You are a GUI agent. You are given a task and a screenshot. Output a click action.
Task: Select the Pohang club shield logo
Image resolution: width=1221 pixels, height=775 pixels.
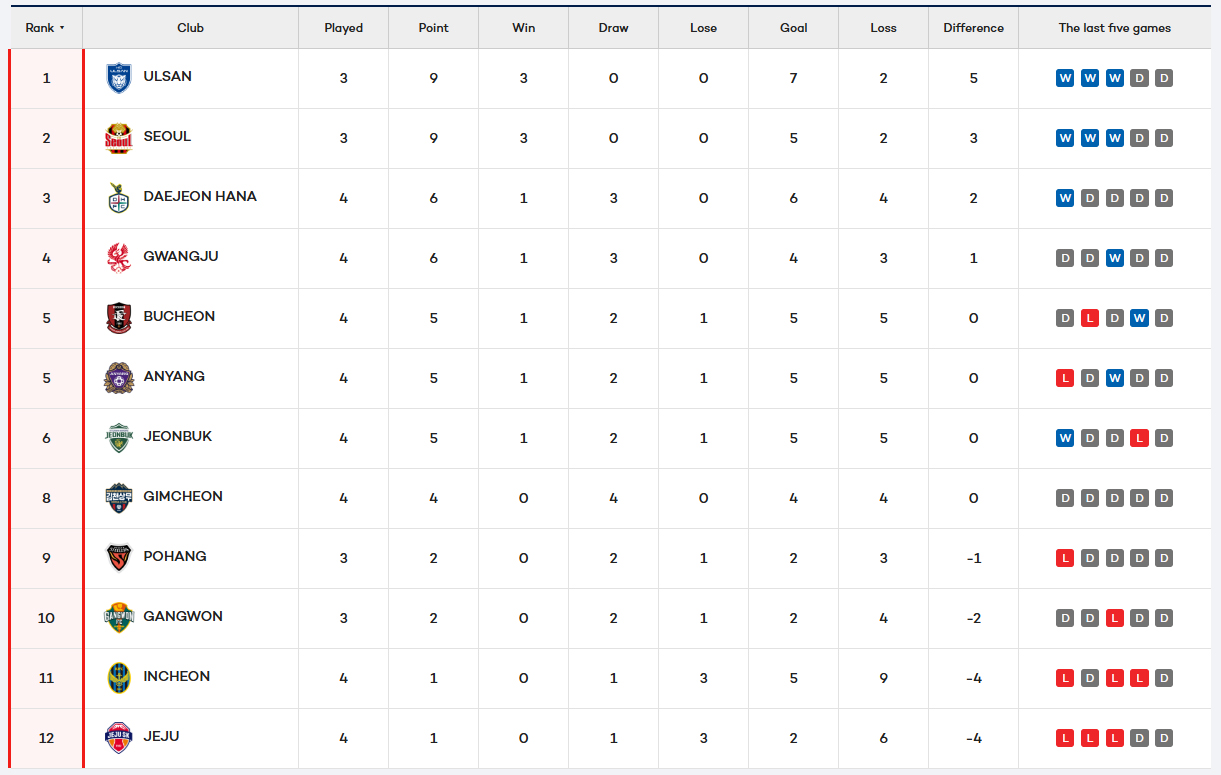(x=119, y=558)
